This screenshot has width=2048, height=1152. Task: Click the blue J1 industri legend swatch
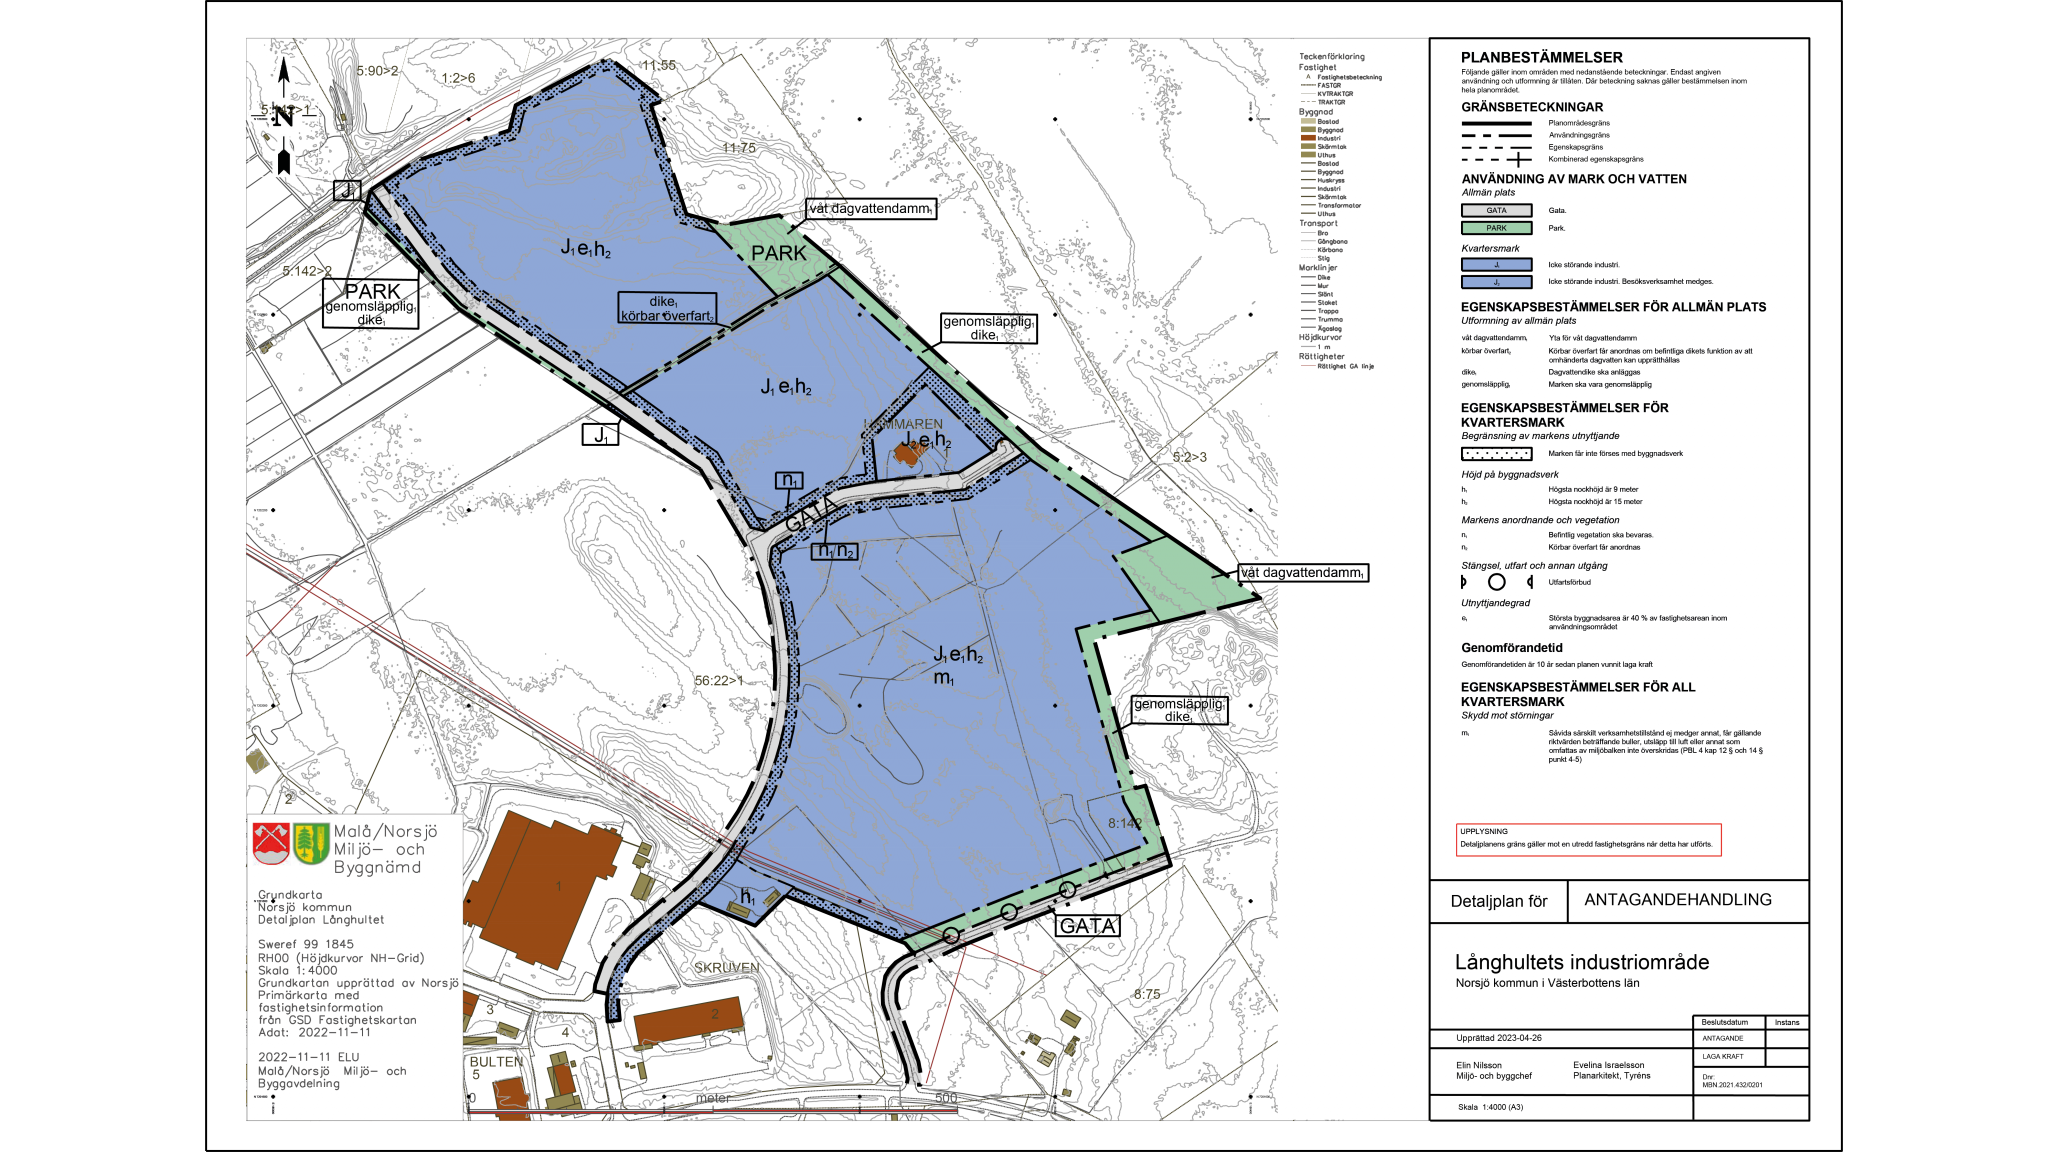tap(1496, 265)
